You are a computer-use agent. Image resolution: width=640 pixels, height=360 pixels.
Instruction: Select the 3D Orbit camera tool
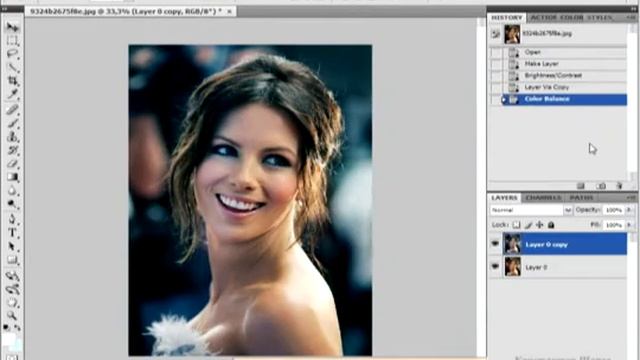point(12,289)
